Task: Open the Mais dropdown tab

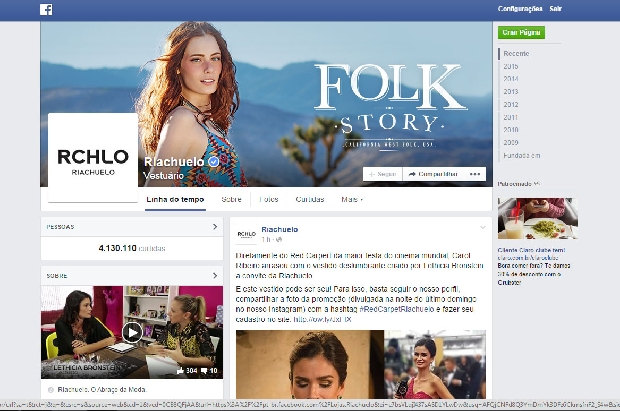Action: tap(352, 199)
